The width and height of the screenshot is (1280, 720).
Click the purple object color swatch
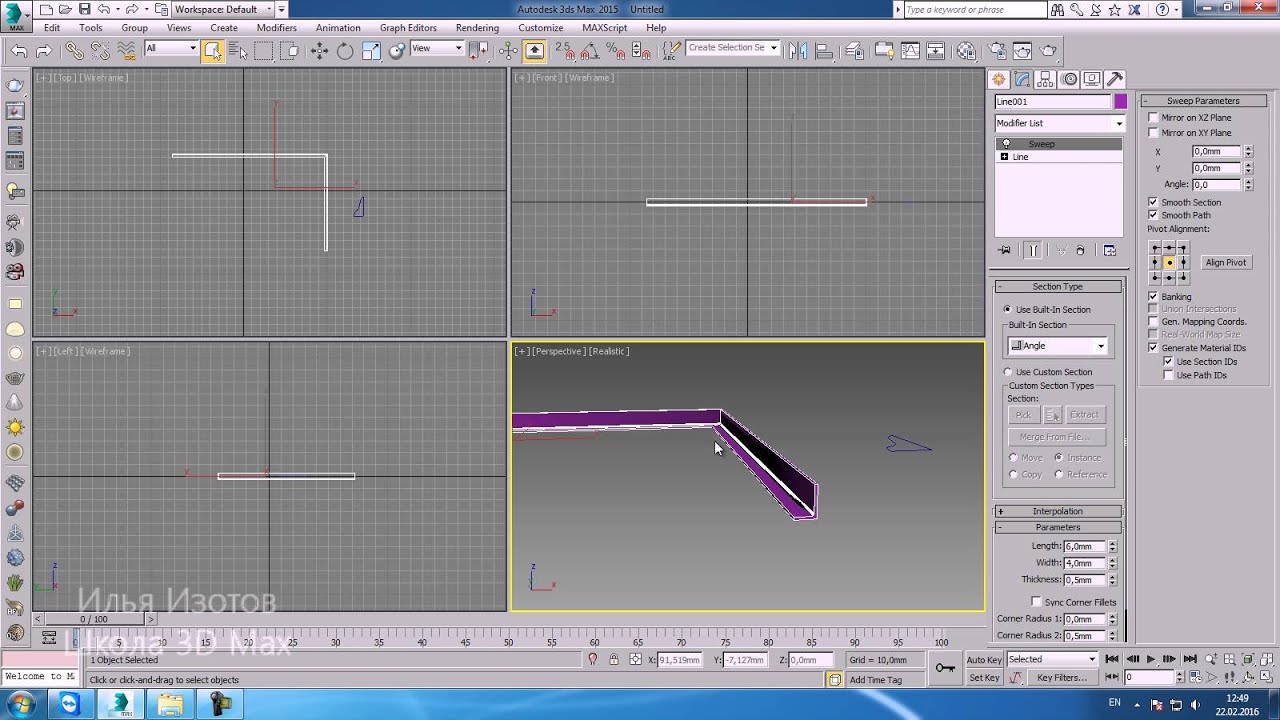1120,101
